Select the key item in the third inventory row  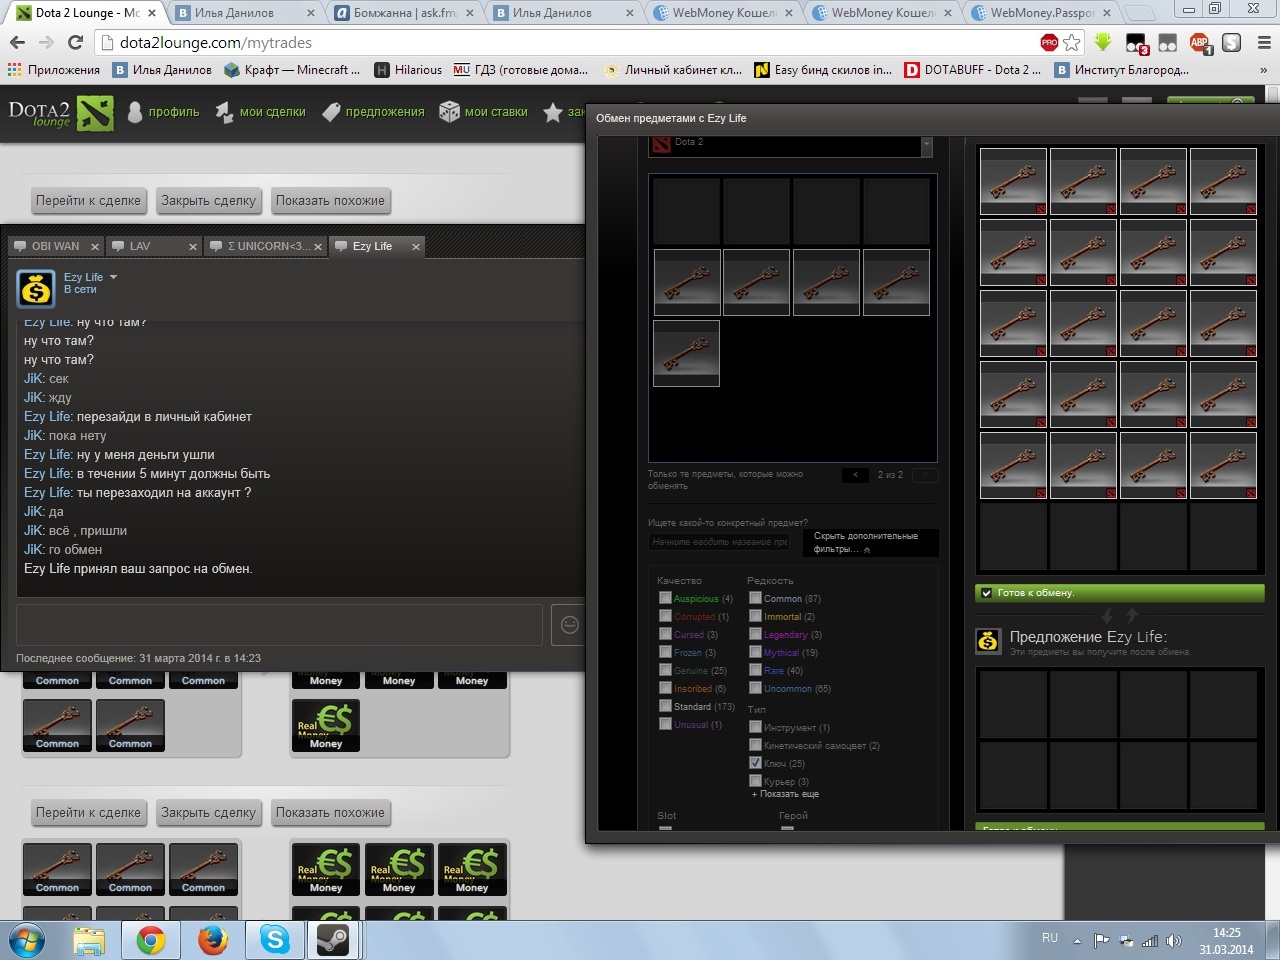point(686,353)
